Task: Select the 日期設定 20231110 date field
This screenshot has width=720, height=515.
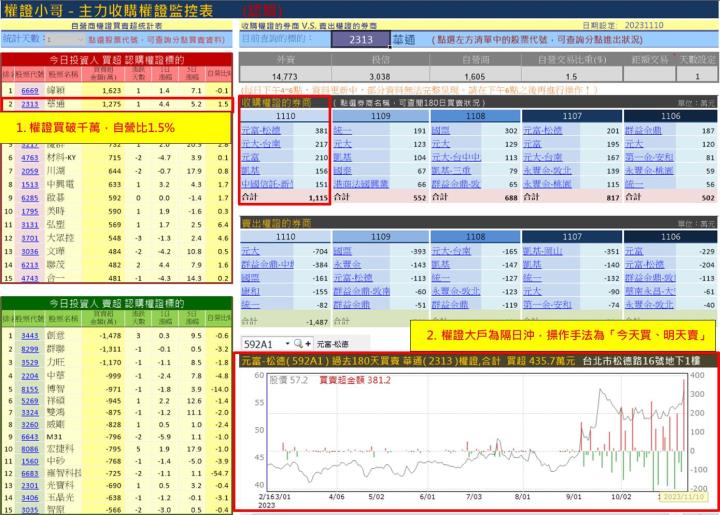Action: pyautogui.click(x=644, y=25)
